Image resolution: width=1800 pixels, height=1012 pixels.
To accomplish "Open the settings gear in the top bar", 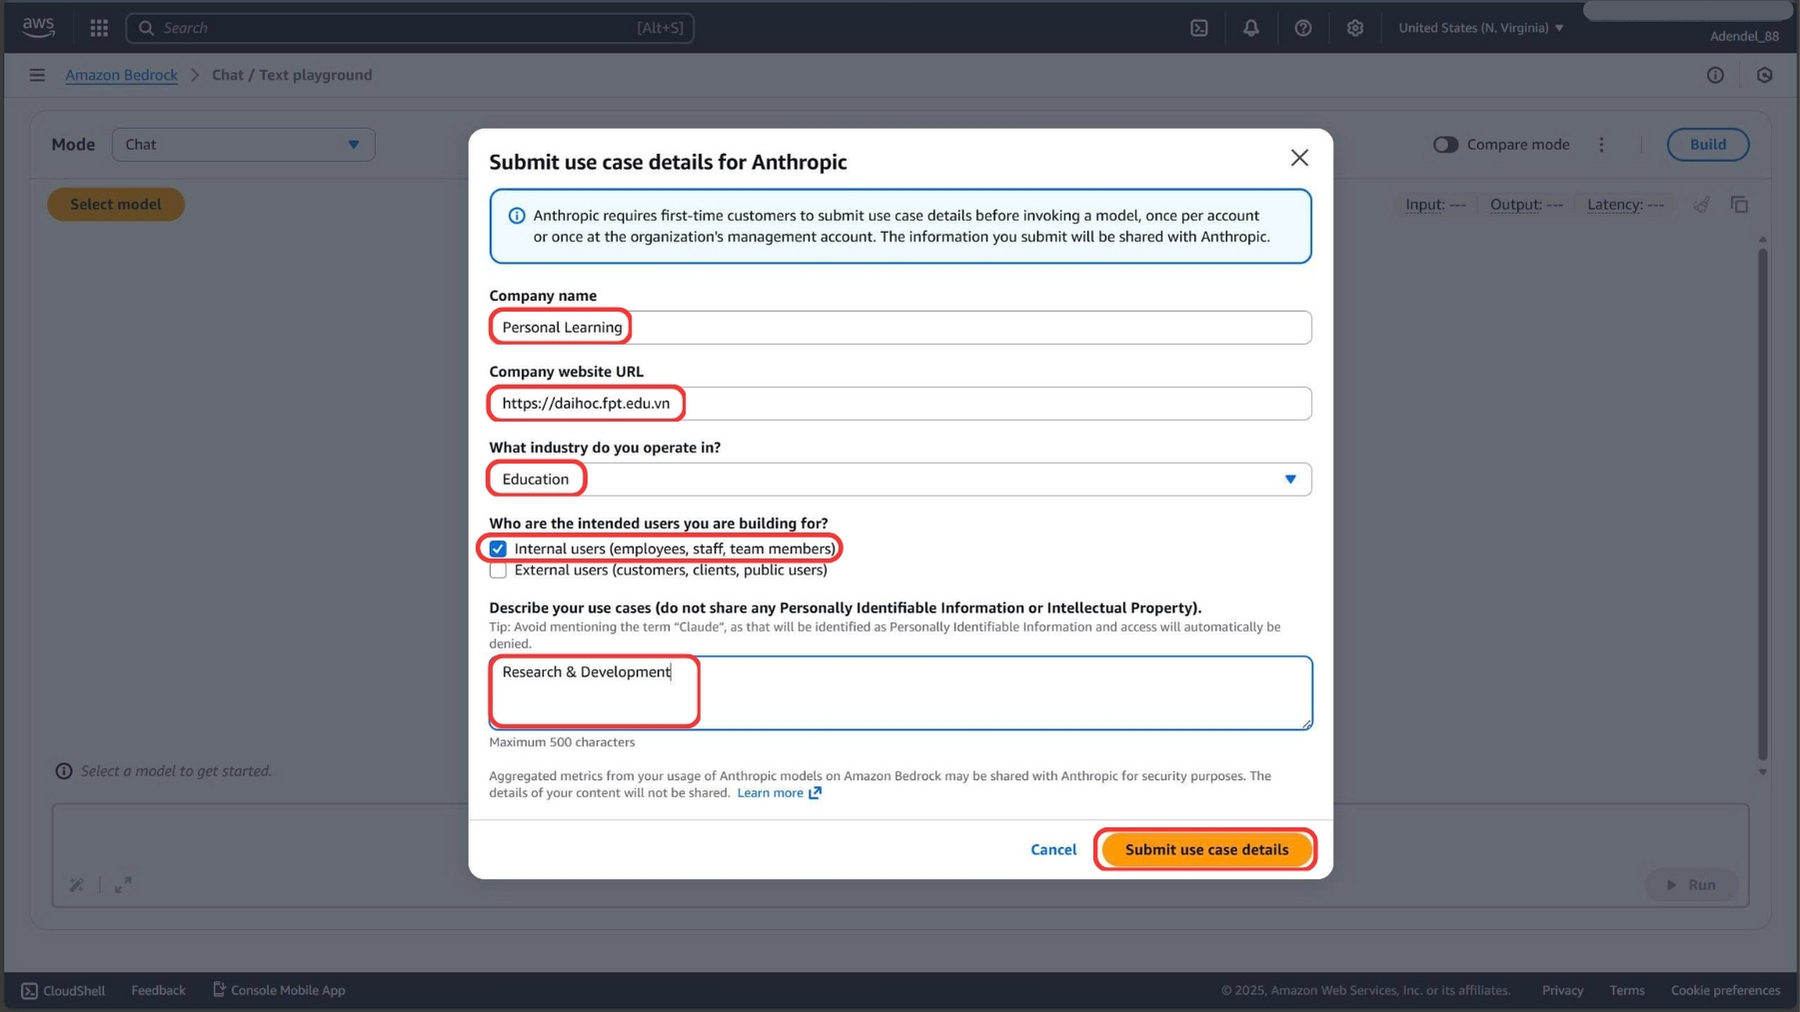I will [1355, 27].
